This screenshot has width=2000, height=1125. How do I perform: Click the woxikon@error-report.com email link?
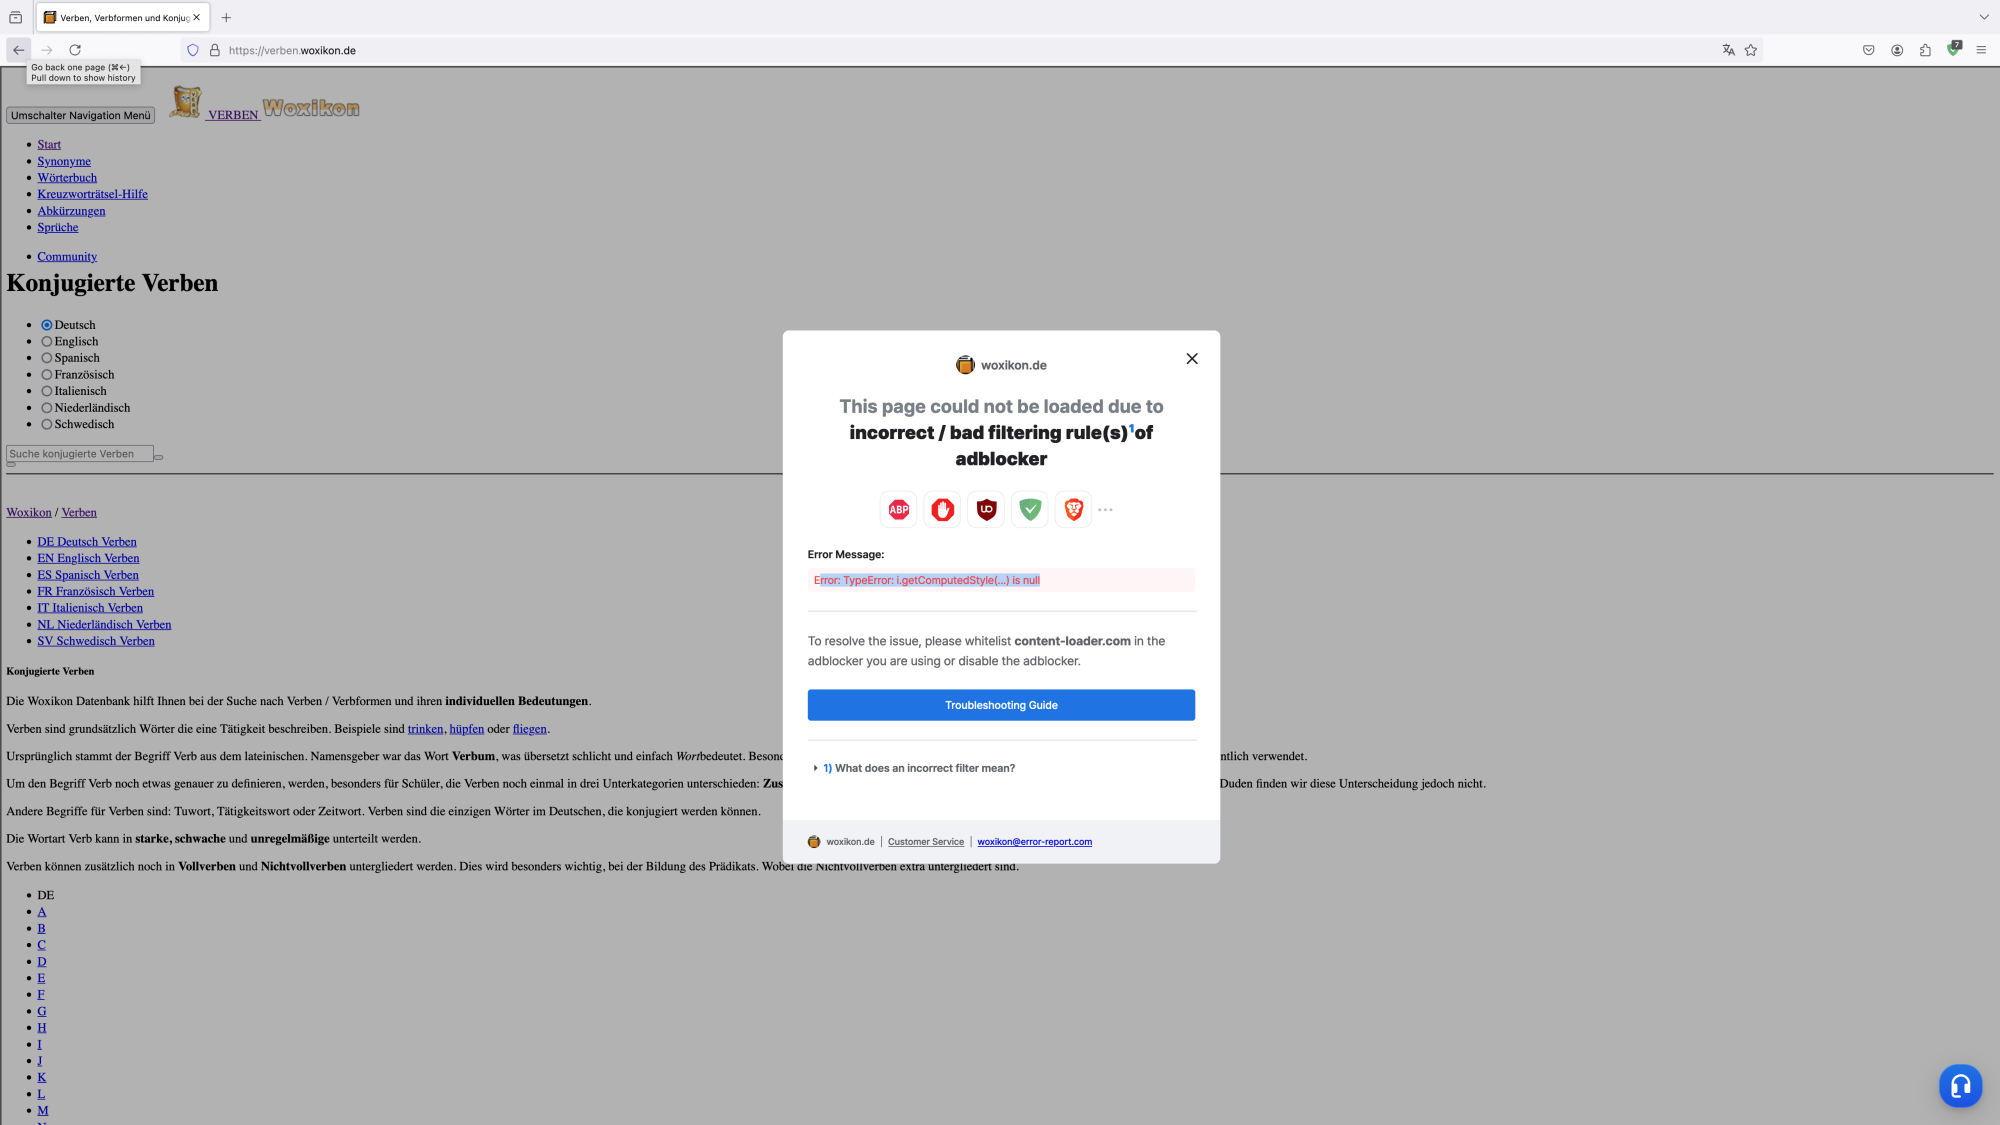tap(1034, 842)
